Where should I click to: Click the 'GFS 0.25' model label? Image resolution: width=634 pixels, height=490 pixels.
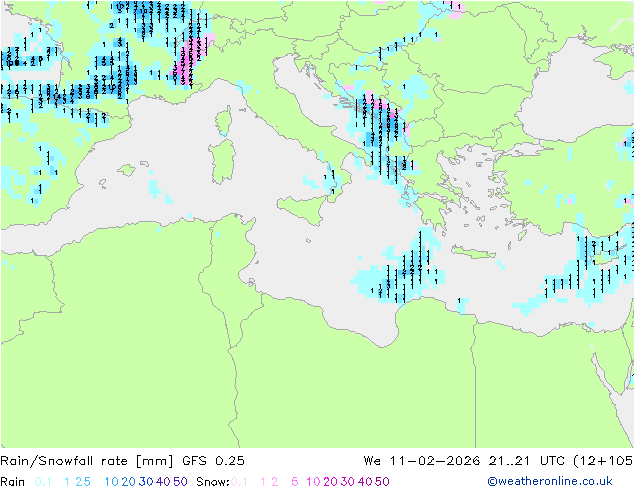[x=213, y=461]
